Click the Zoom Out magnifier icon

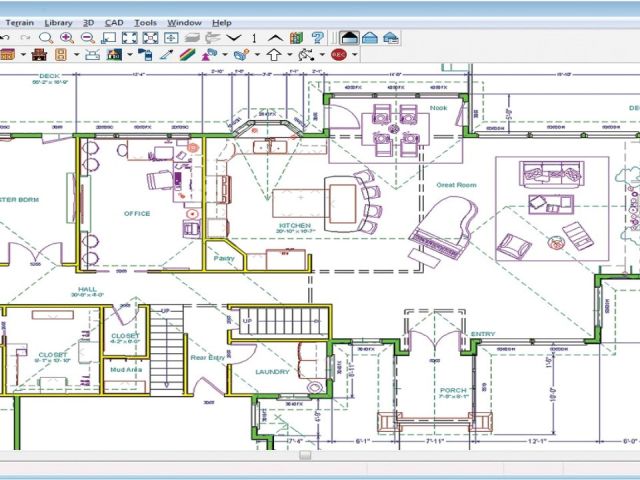point(87,38)
